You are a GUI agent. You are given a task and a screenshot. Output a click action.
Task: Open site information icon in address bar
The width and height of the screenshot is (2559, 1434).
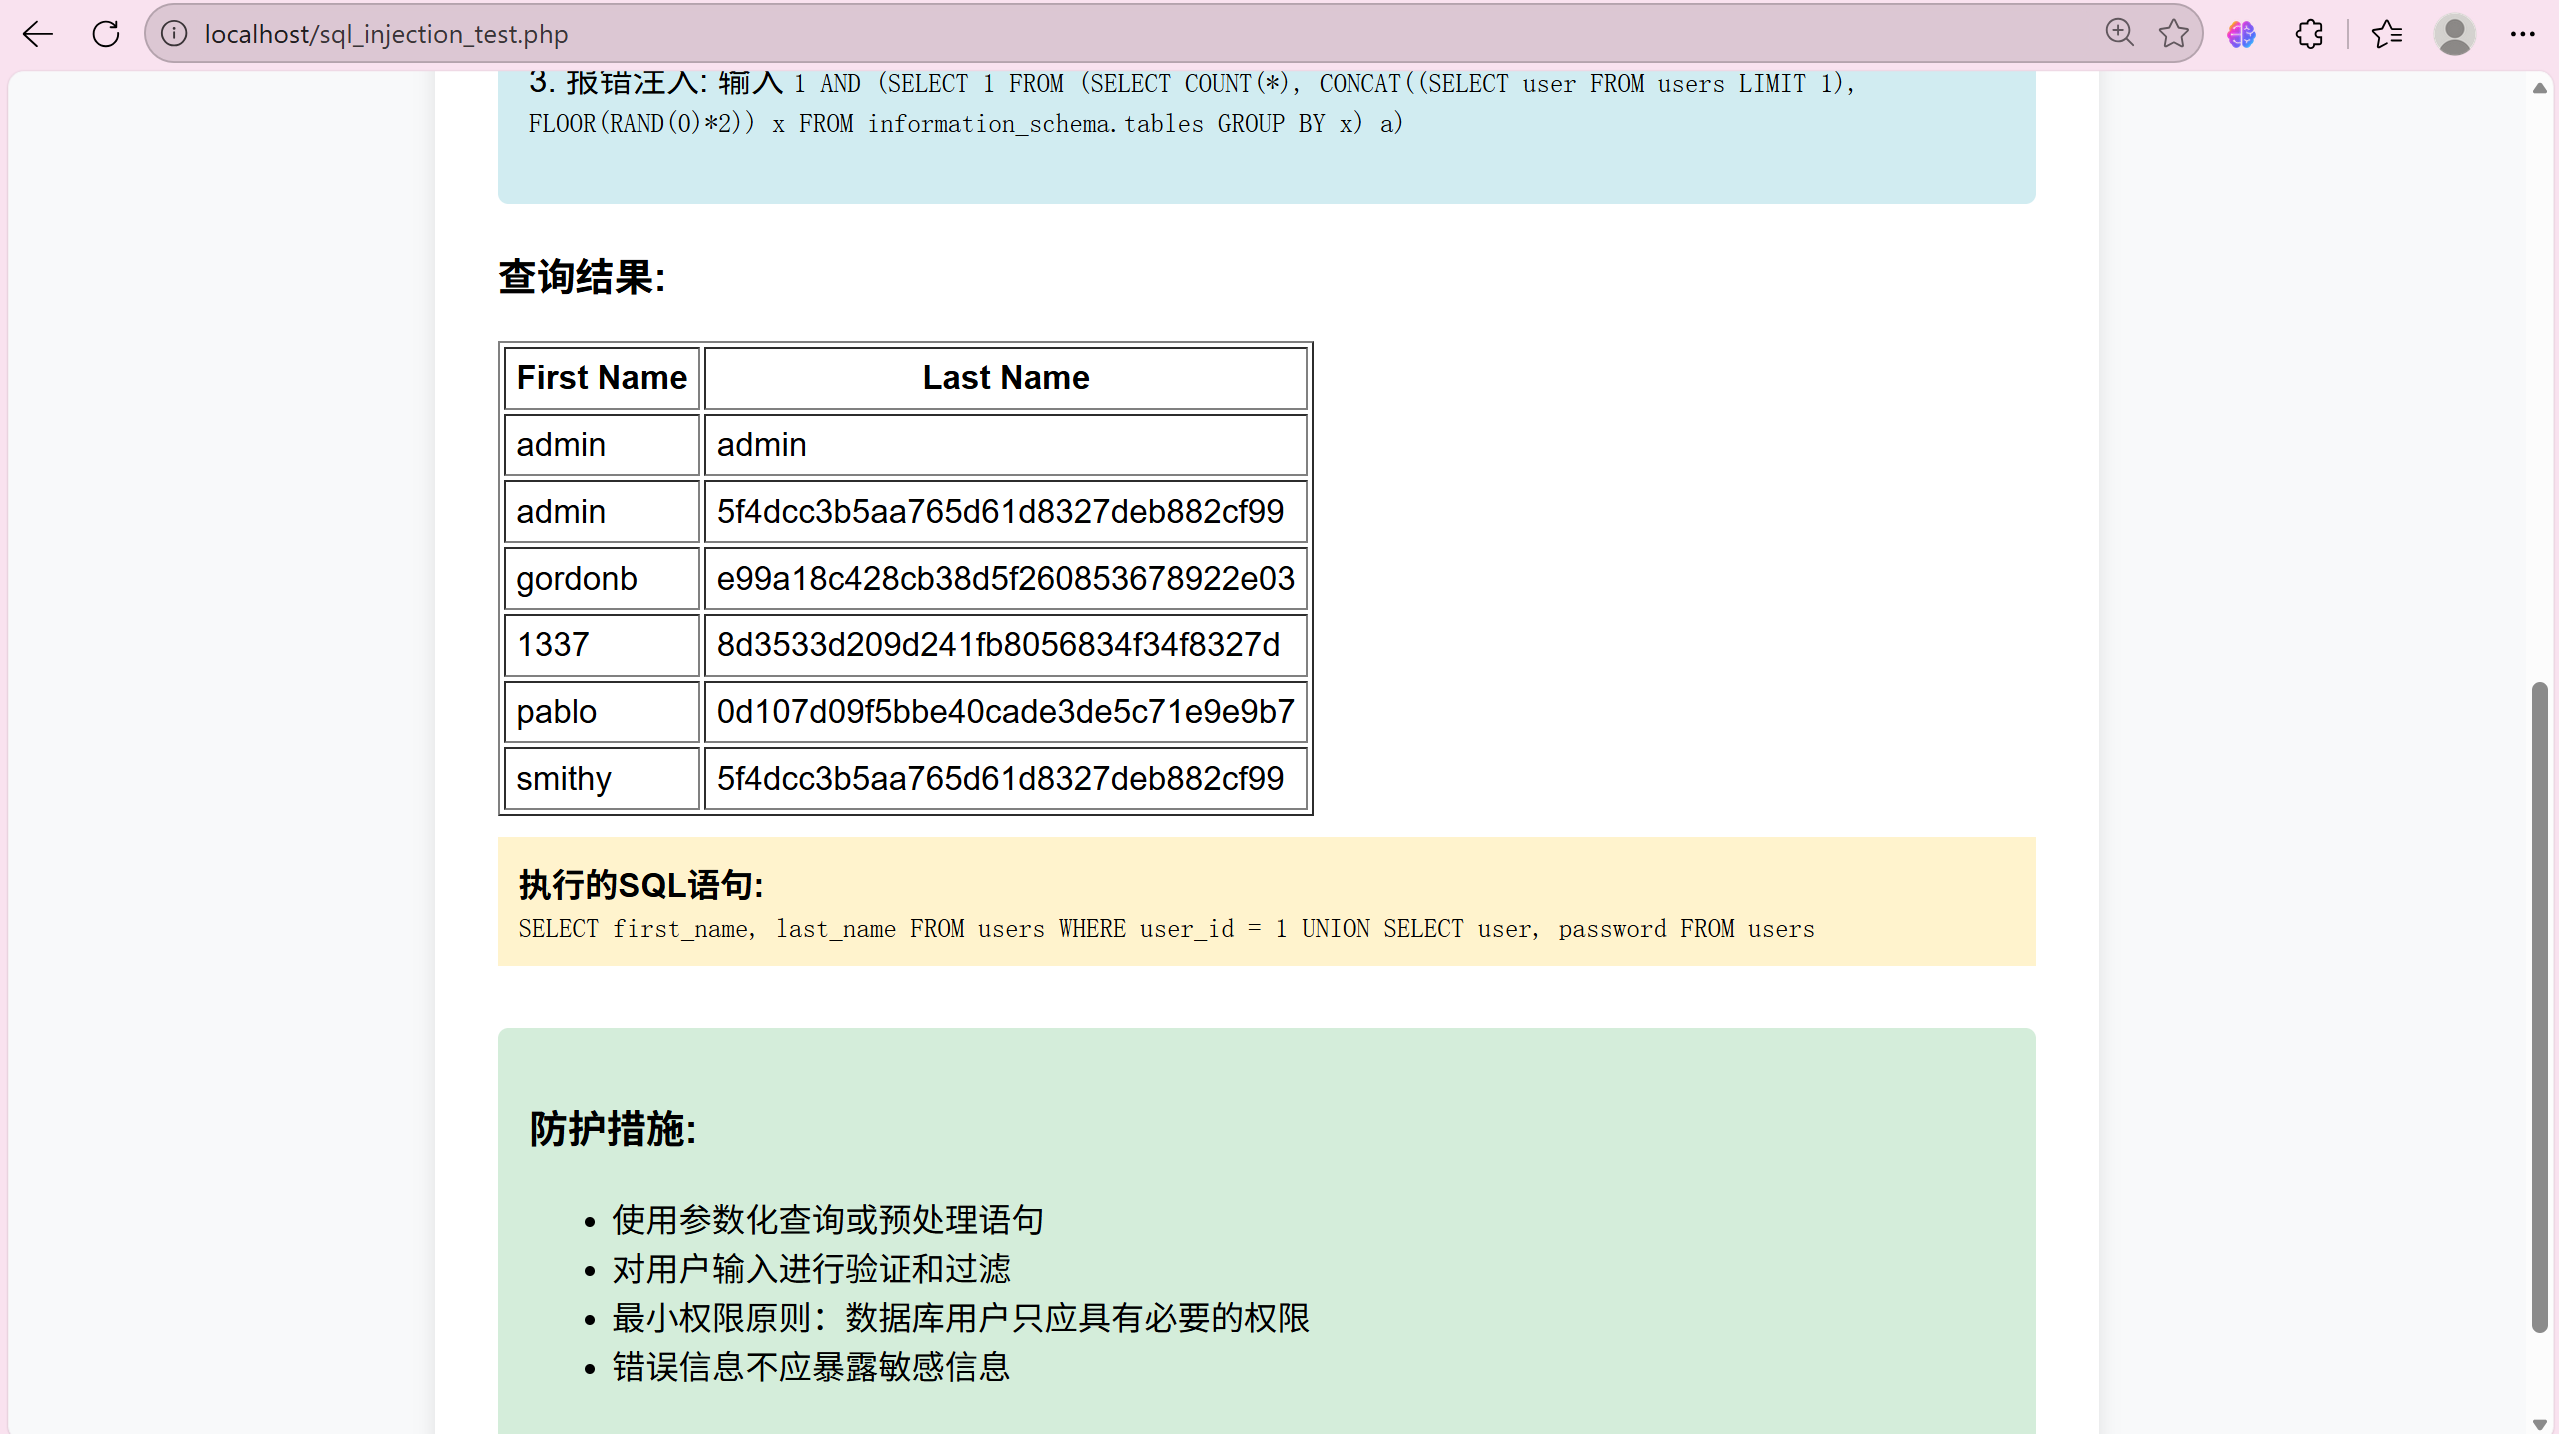tap(174, 34)
